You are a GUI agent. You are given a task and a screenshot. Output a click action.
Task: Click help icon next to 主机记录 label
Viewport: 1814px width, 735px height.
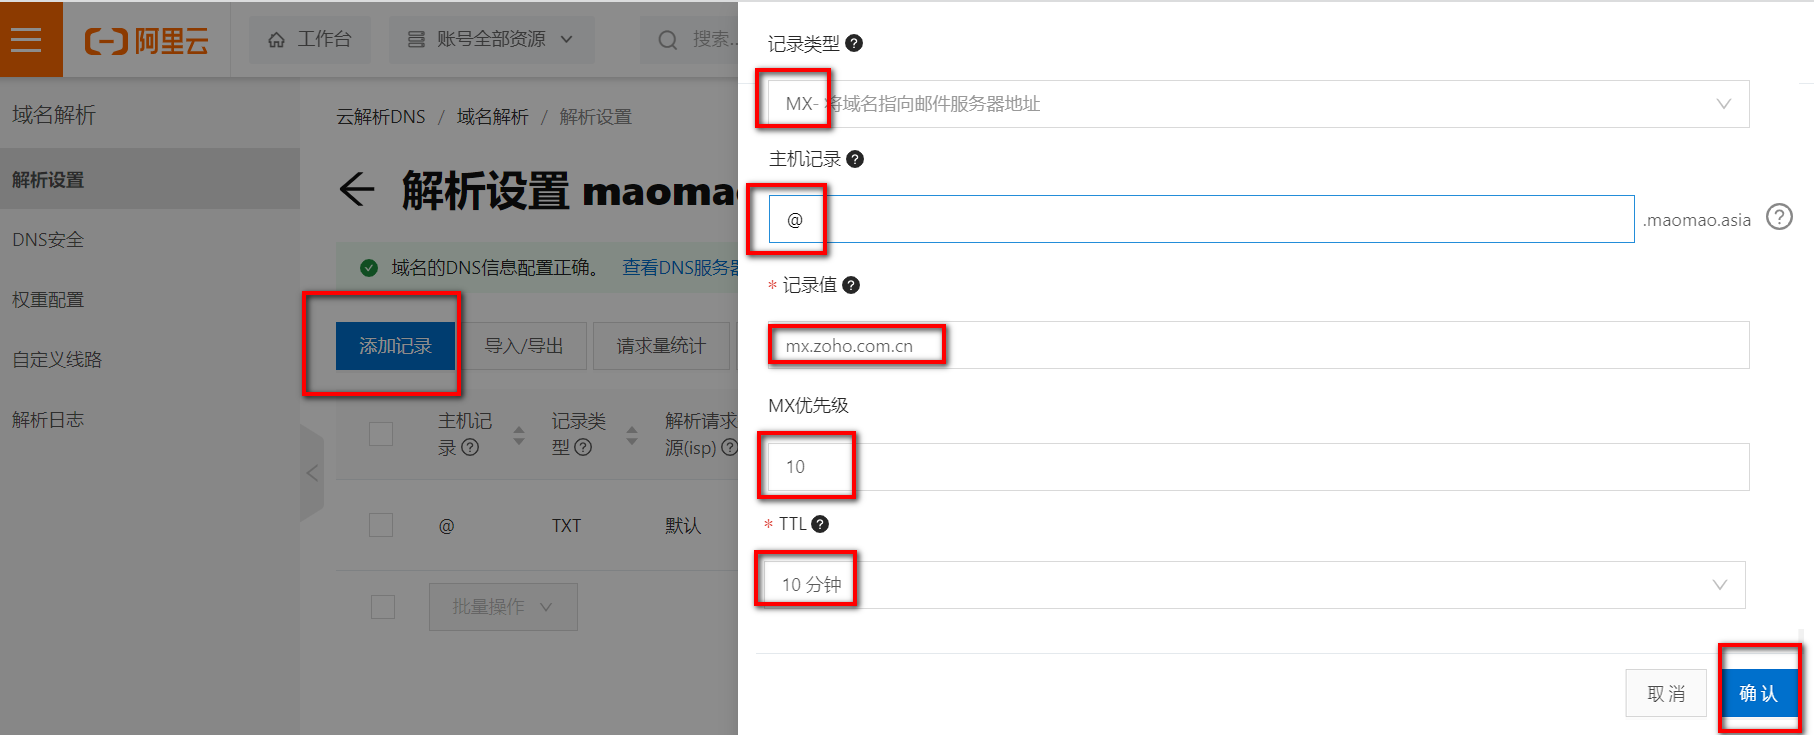coord(855,159)
